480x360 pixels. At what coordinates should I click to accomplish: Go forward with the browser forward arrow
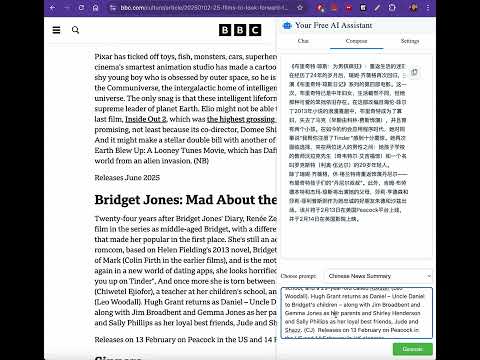pos(67,8)
